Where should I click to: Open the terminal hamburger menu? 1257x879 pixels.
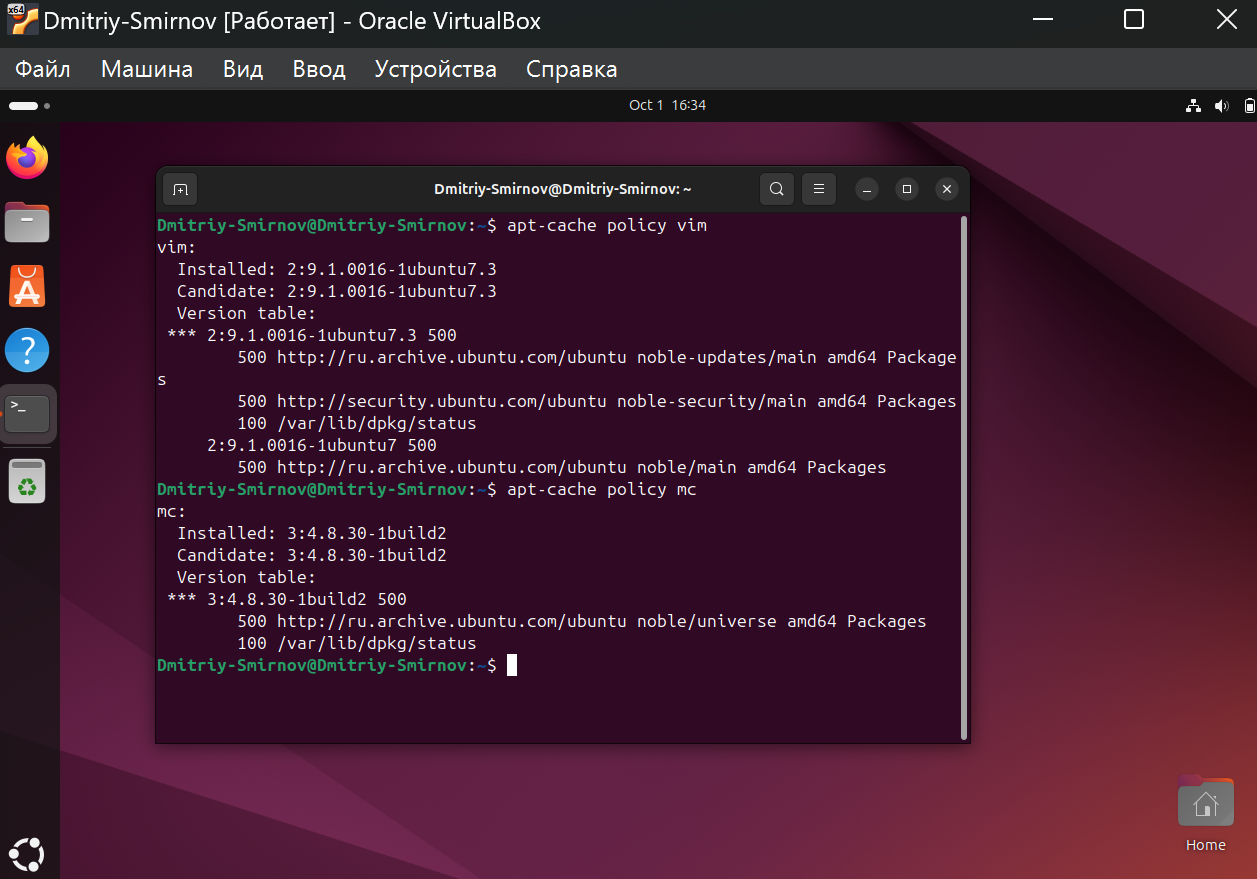819,188
